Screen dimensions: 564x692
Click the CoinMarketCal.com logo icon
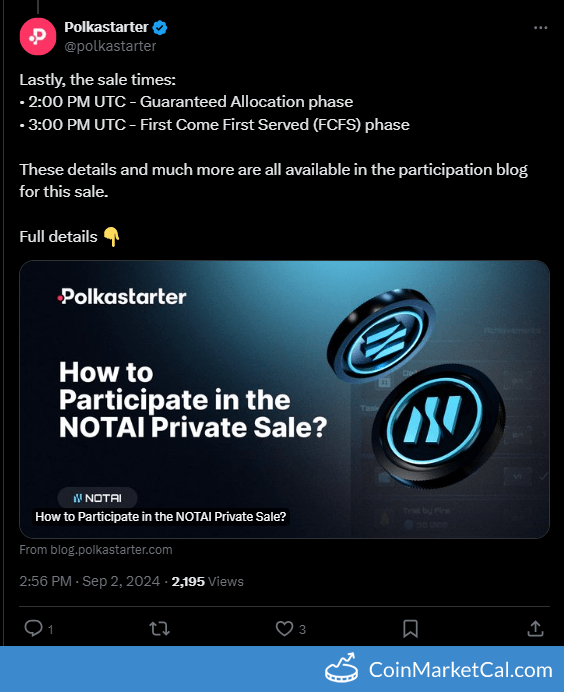[342, 668]
